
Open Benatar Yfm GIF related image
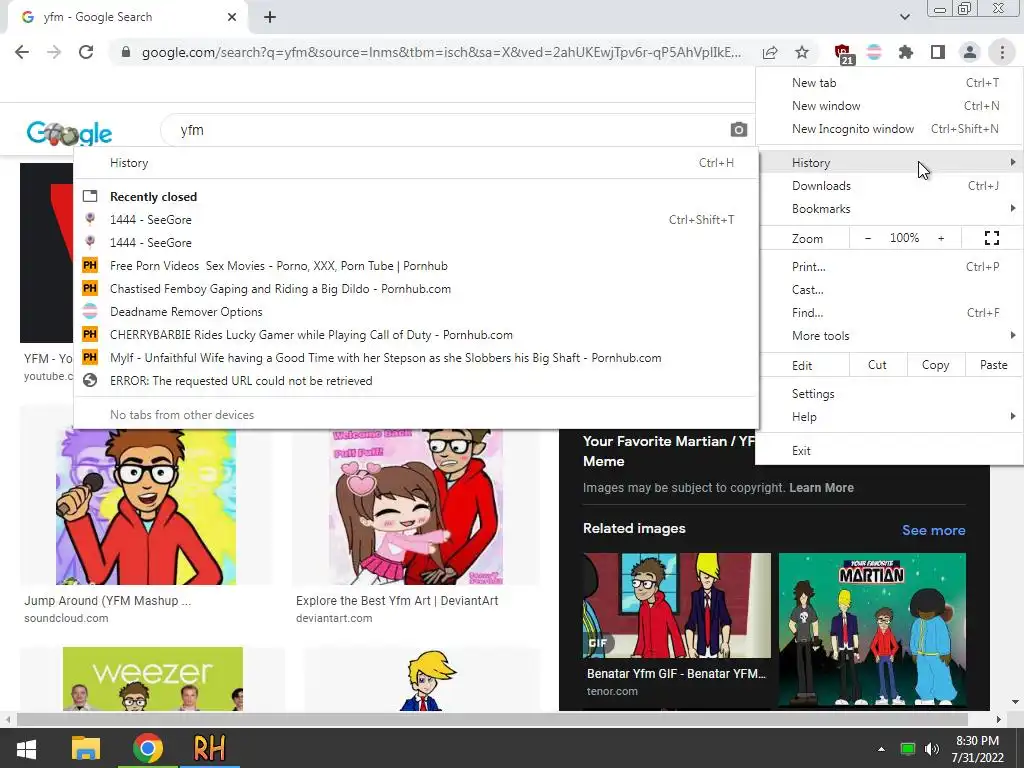[677, 605]
